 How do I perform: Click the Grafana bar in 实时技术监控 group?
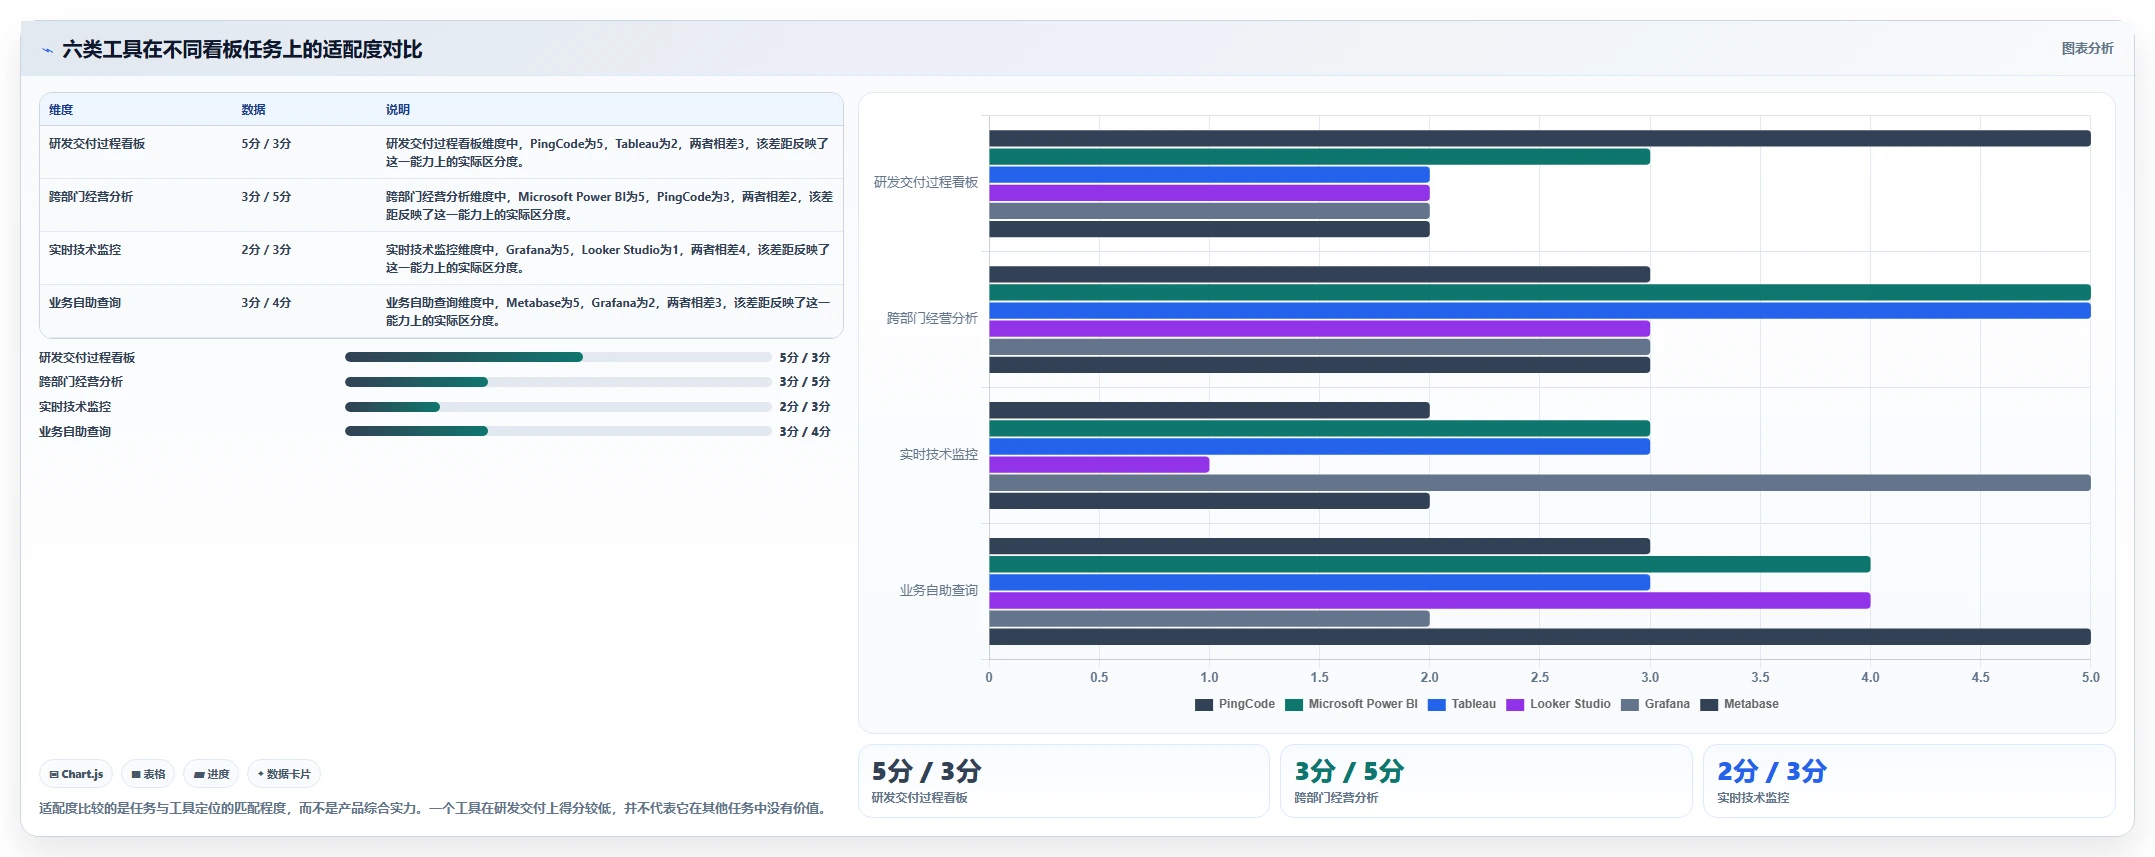click(x=1539, y=483)
